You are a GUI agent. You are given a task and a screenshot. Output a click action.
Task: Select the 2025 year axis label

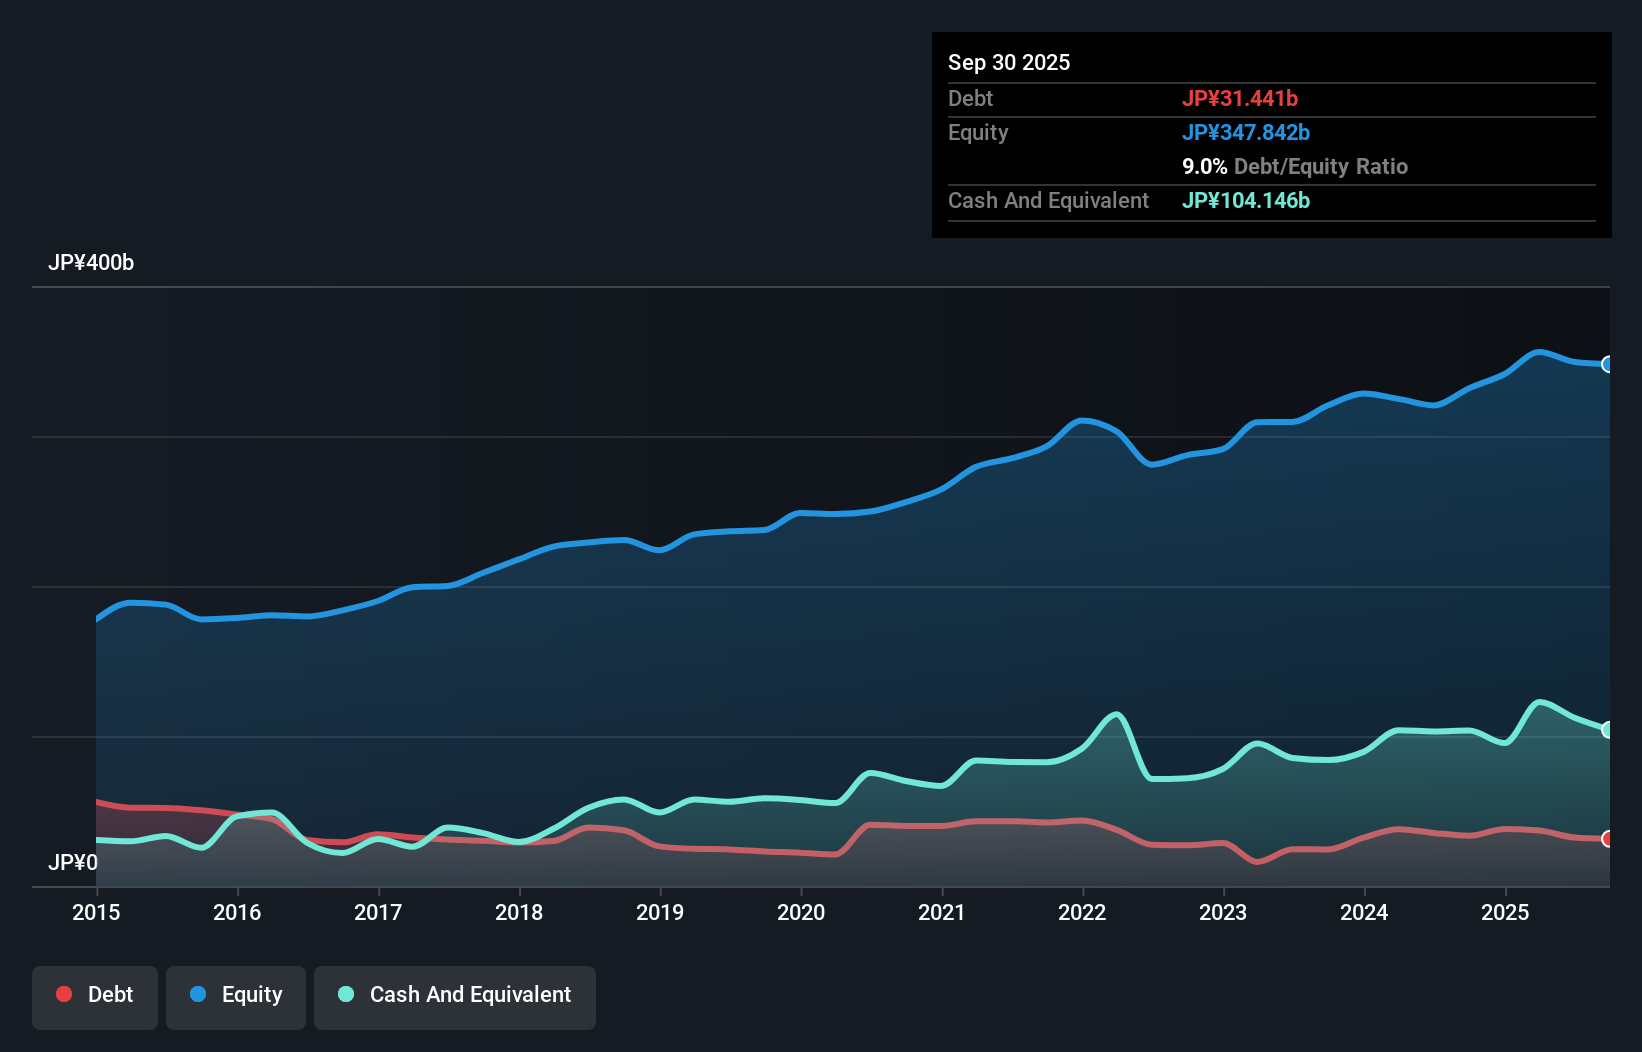point(1506,912)
